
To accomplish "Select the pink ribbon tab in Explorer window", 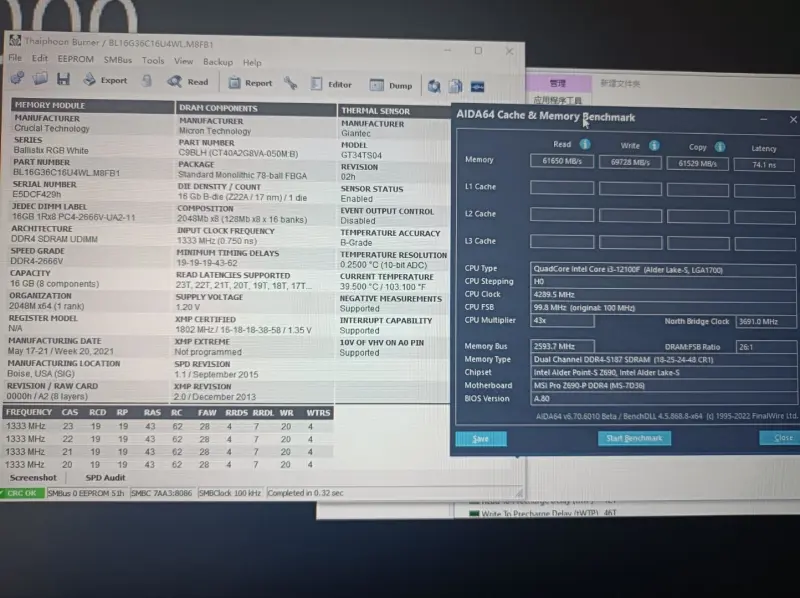I will coord(558,83).
